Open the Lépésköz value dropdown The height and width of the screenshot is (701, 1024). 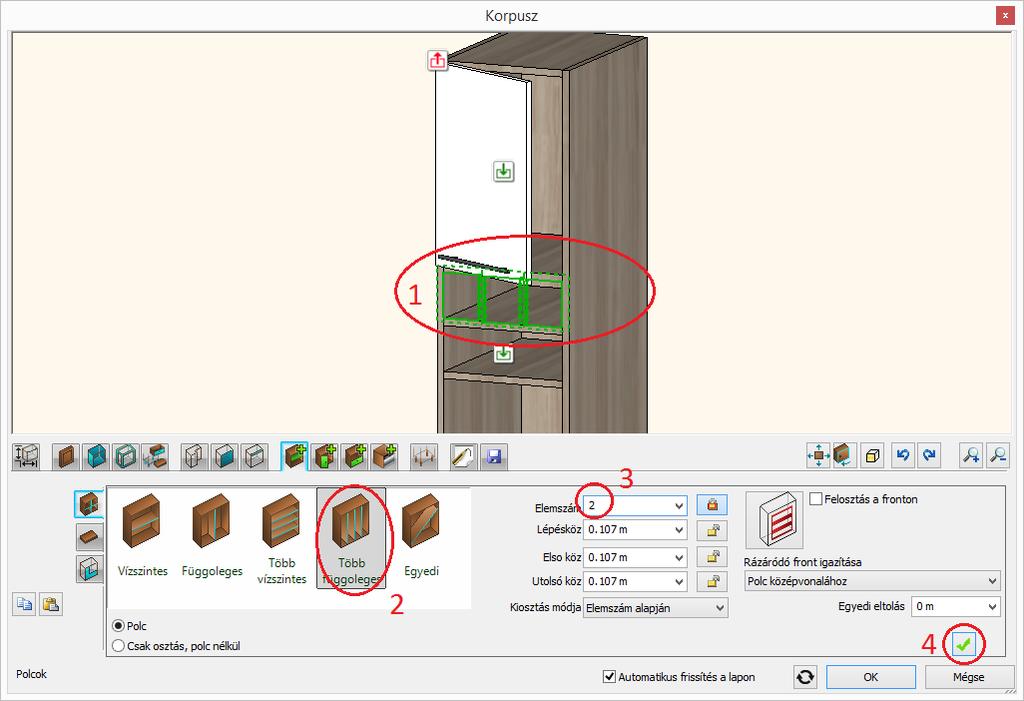[x=679, y=530]
